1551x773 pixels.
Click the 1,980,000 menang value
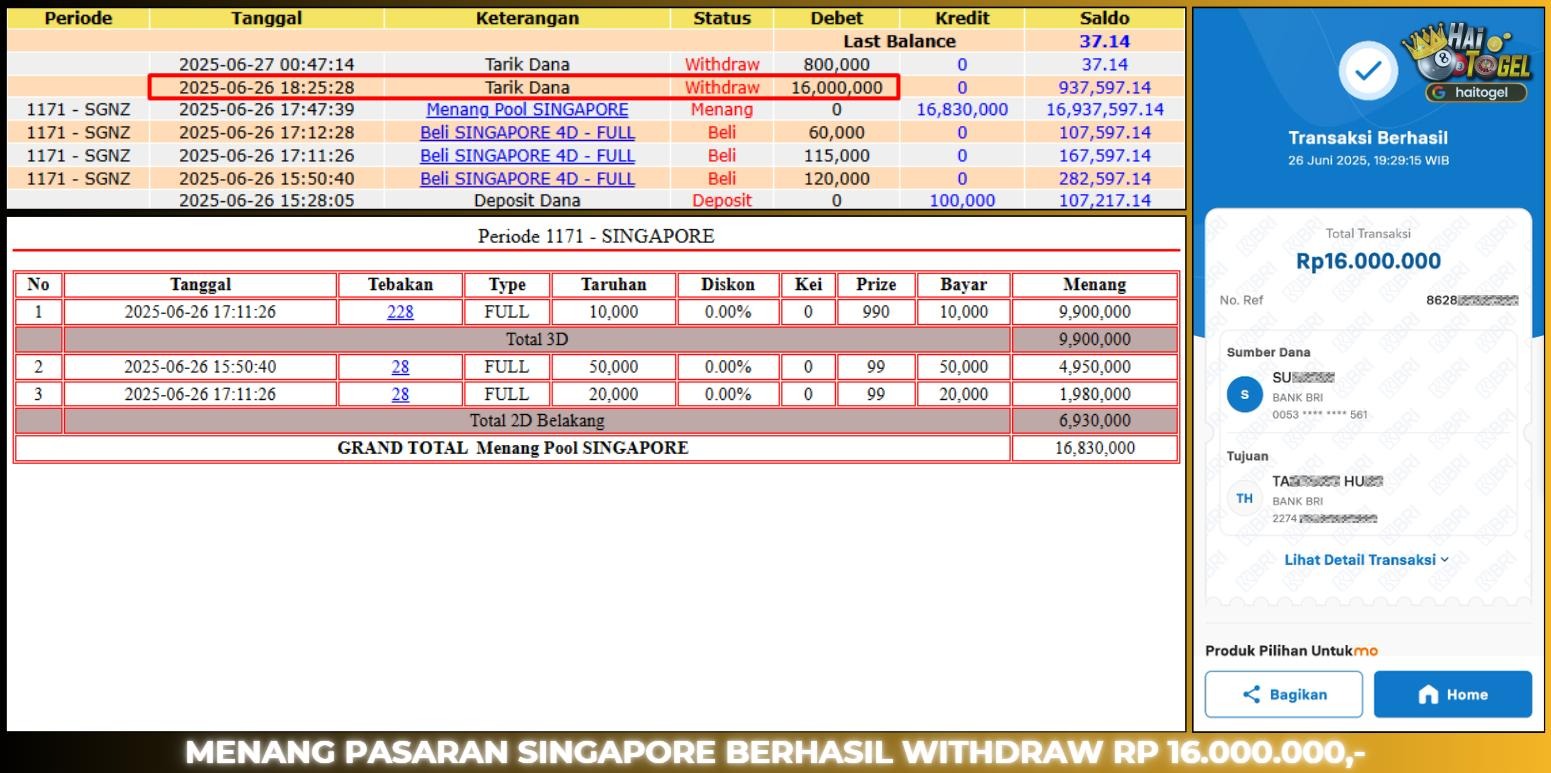click(x=1094, y=394)
